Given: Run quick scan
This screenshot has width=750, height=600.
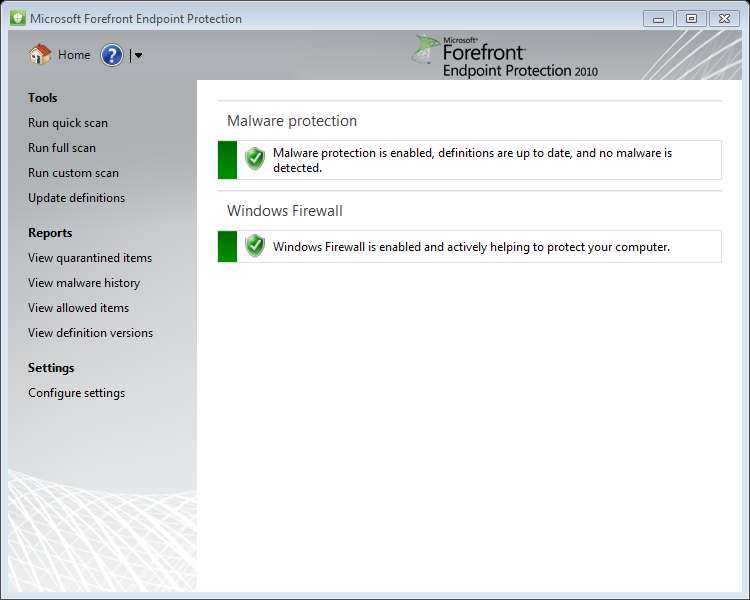Looking at the screenshot, I should (x=68, y=123).
